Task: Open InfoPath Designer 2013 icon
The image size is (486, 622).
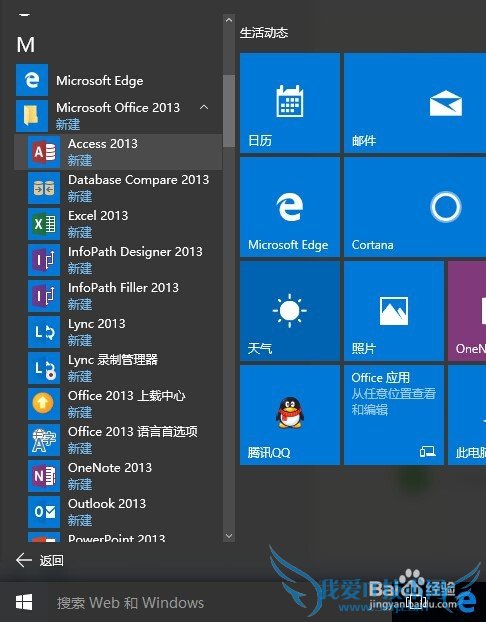Action: (x=44, y=260)
